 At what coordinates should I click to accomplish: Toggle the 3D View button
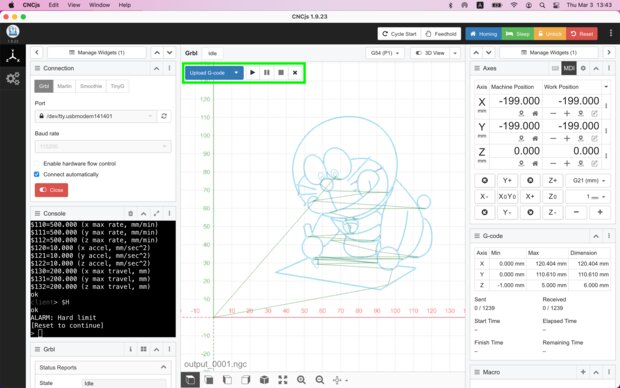(430, 53)
